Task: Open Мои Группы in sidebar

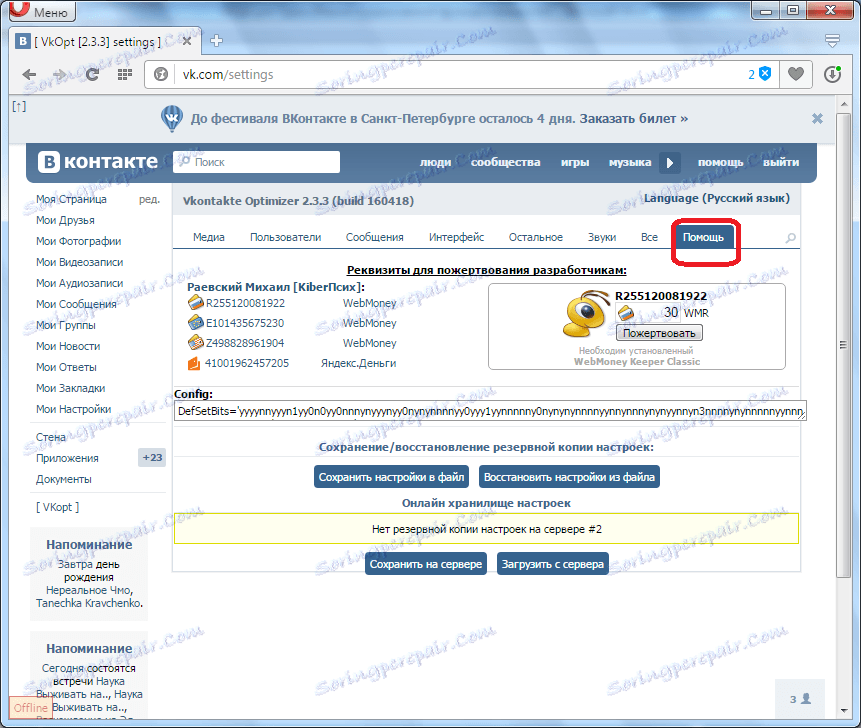Action: coord(66,325)
